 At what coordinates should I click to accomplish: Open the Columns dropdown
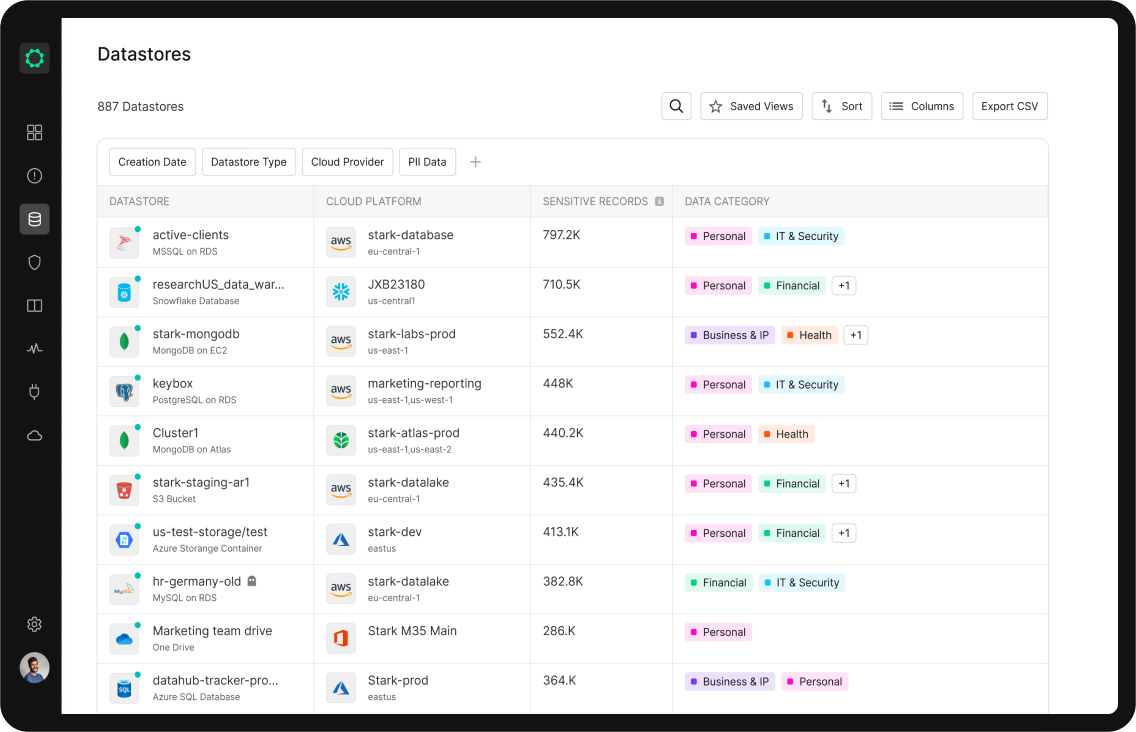pyautogui.click(x=921, y=106)
